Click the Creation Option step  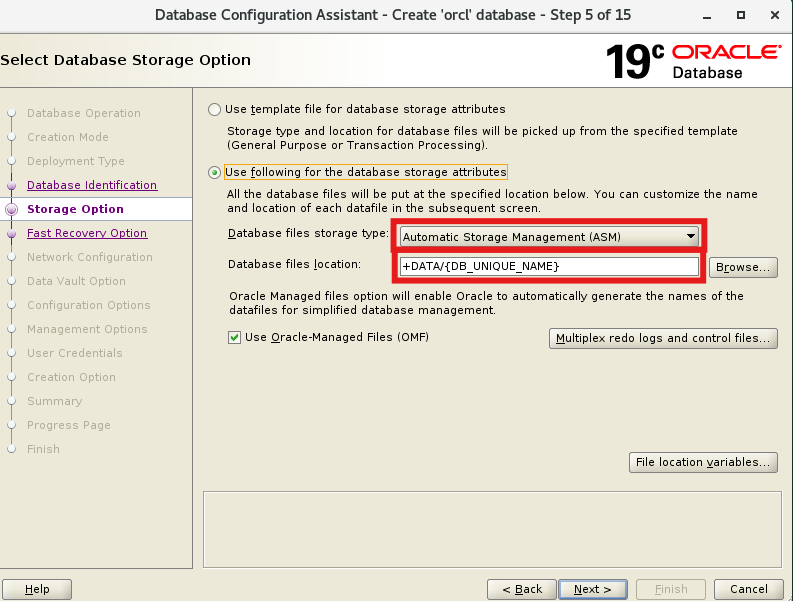pyautogui.click(x=71, y=377)
